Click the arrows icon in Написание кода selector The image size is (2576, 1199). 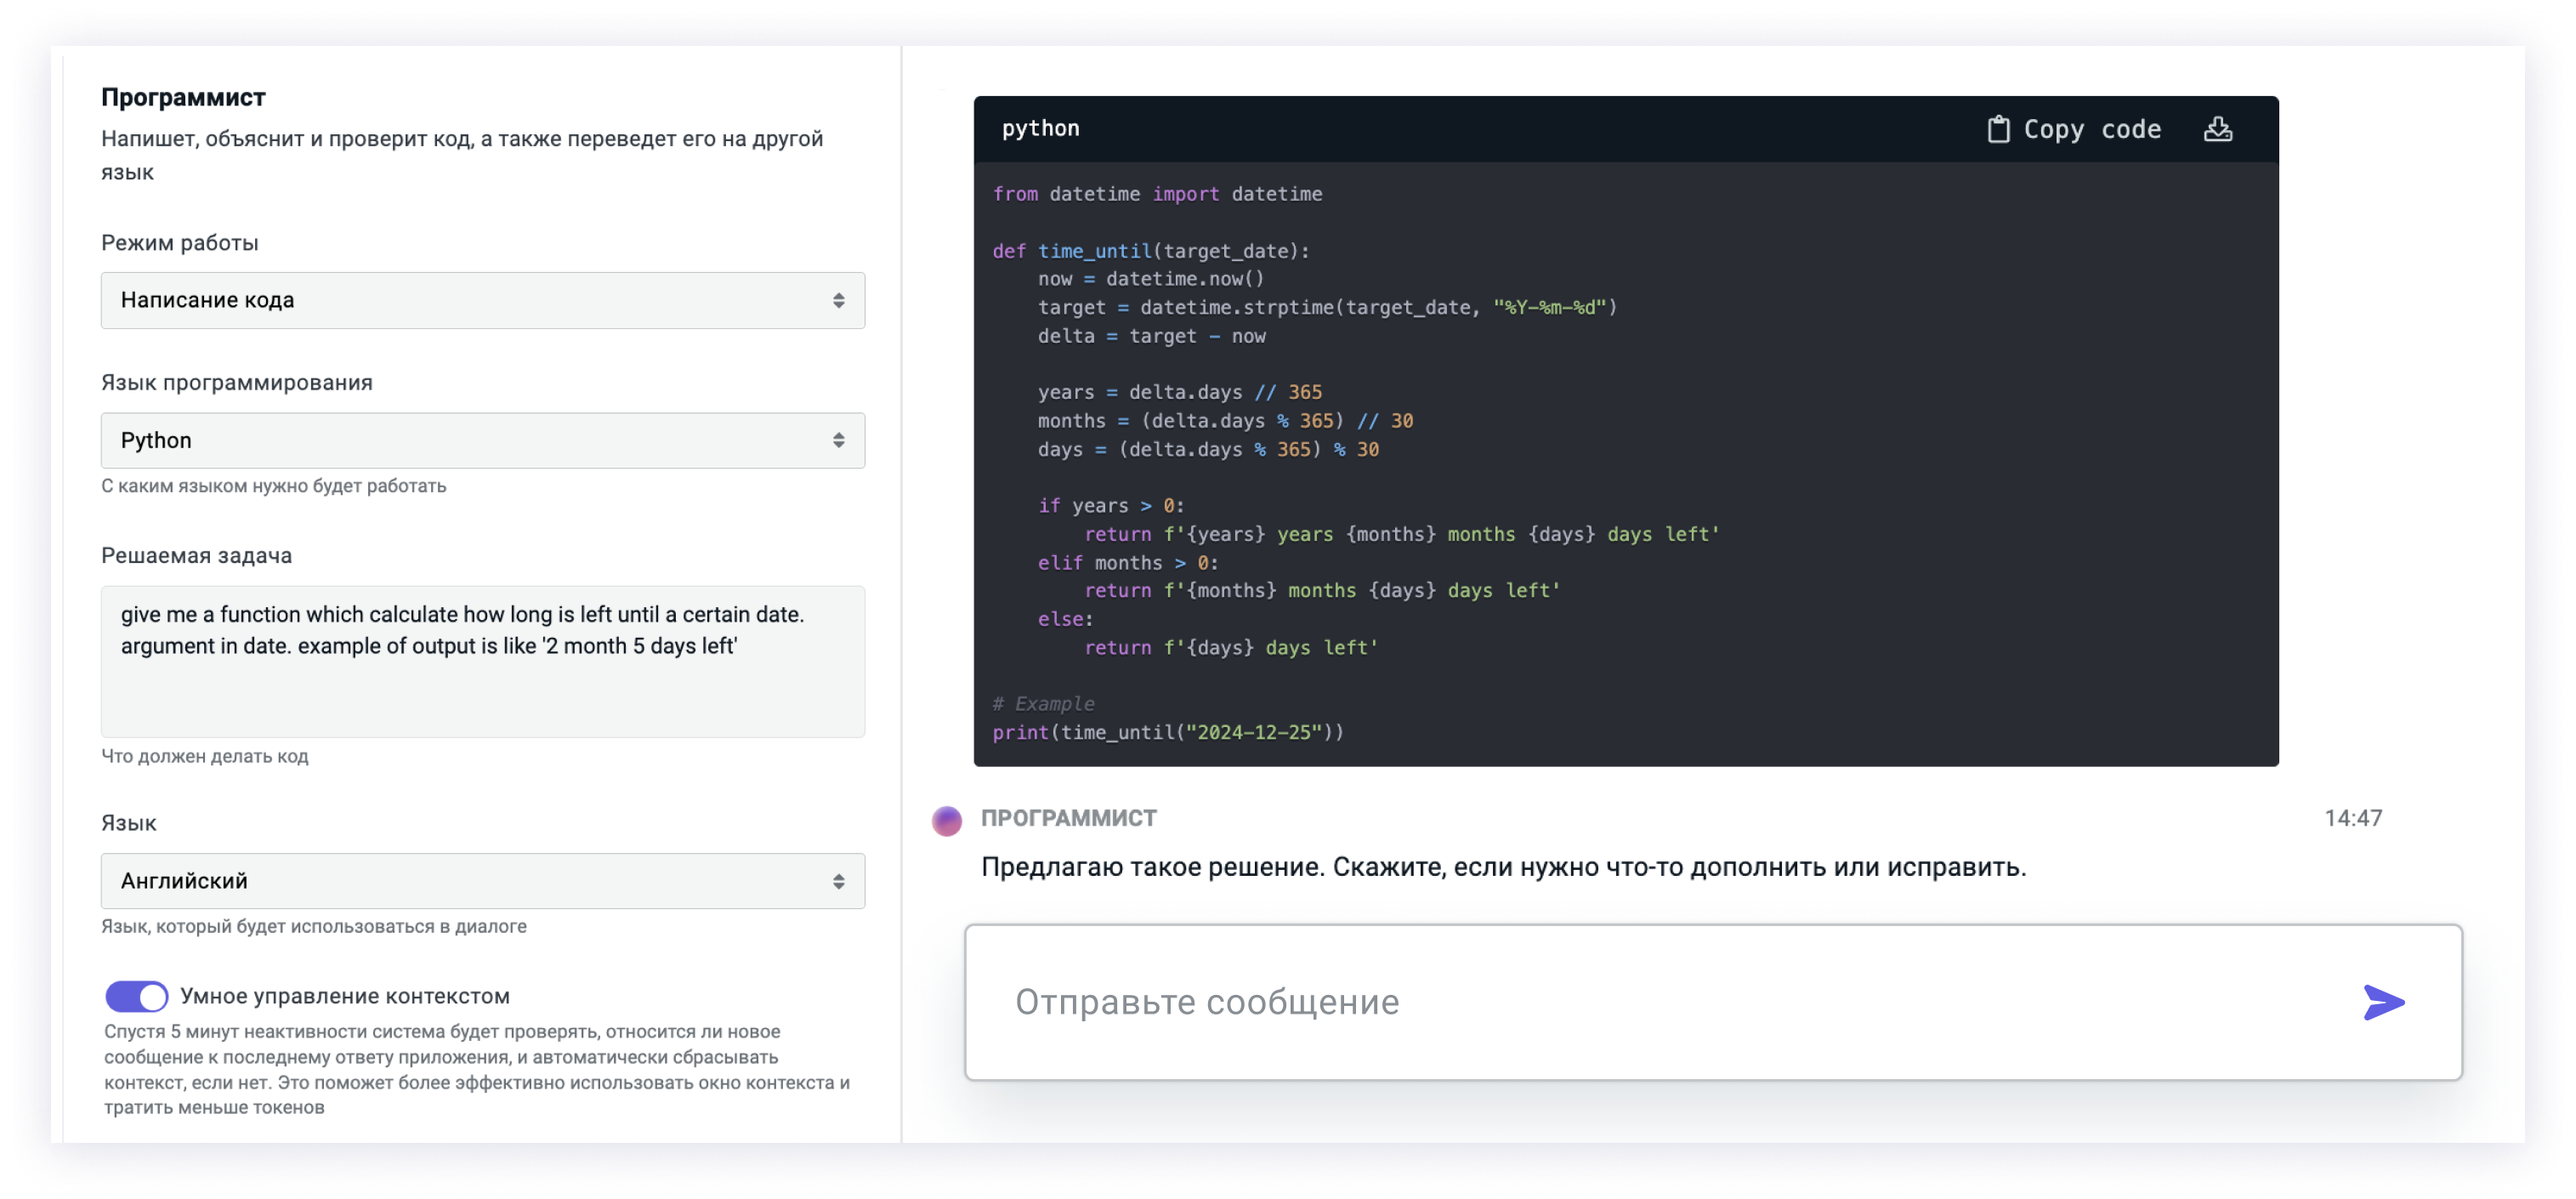(x=838, y=300)
